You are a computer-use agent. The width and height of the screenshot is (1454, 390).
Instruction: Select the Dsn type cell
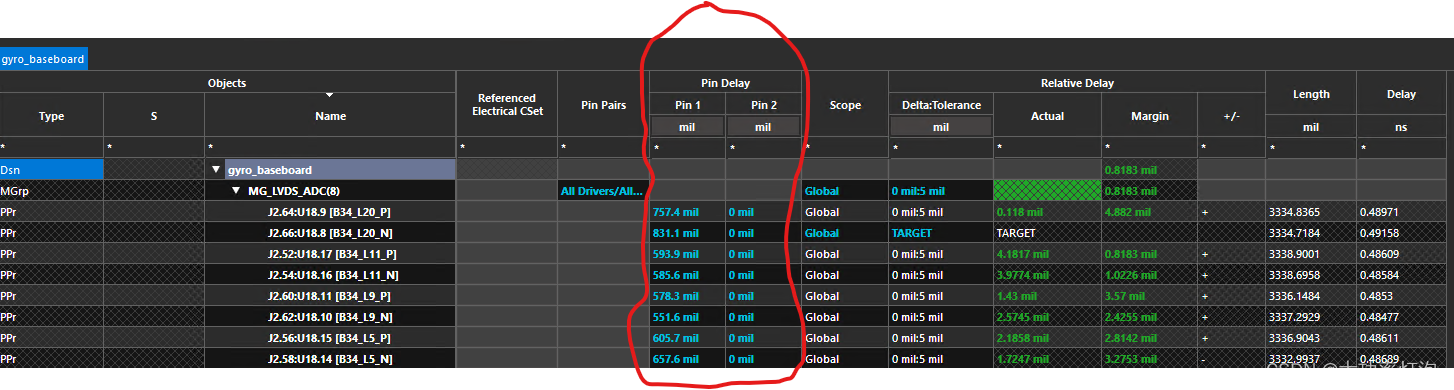point(51,170)
